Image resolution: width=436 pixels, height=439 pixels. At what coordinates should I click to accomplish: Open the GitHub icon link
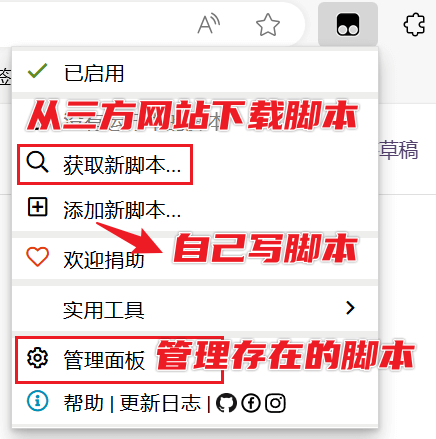click(x=226, y=403)
